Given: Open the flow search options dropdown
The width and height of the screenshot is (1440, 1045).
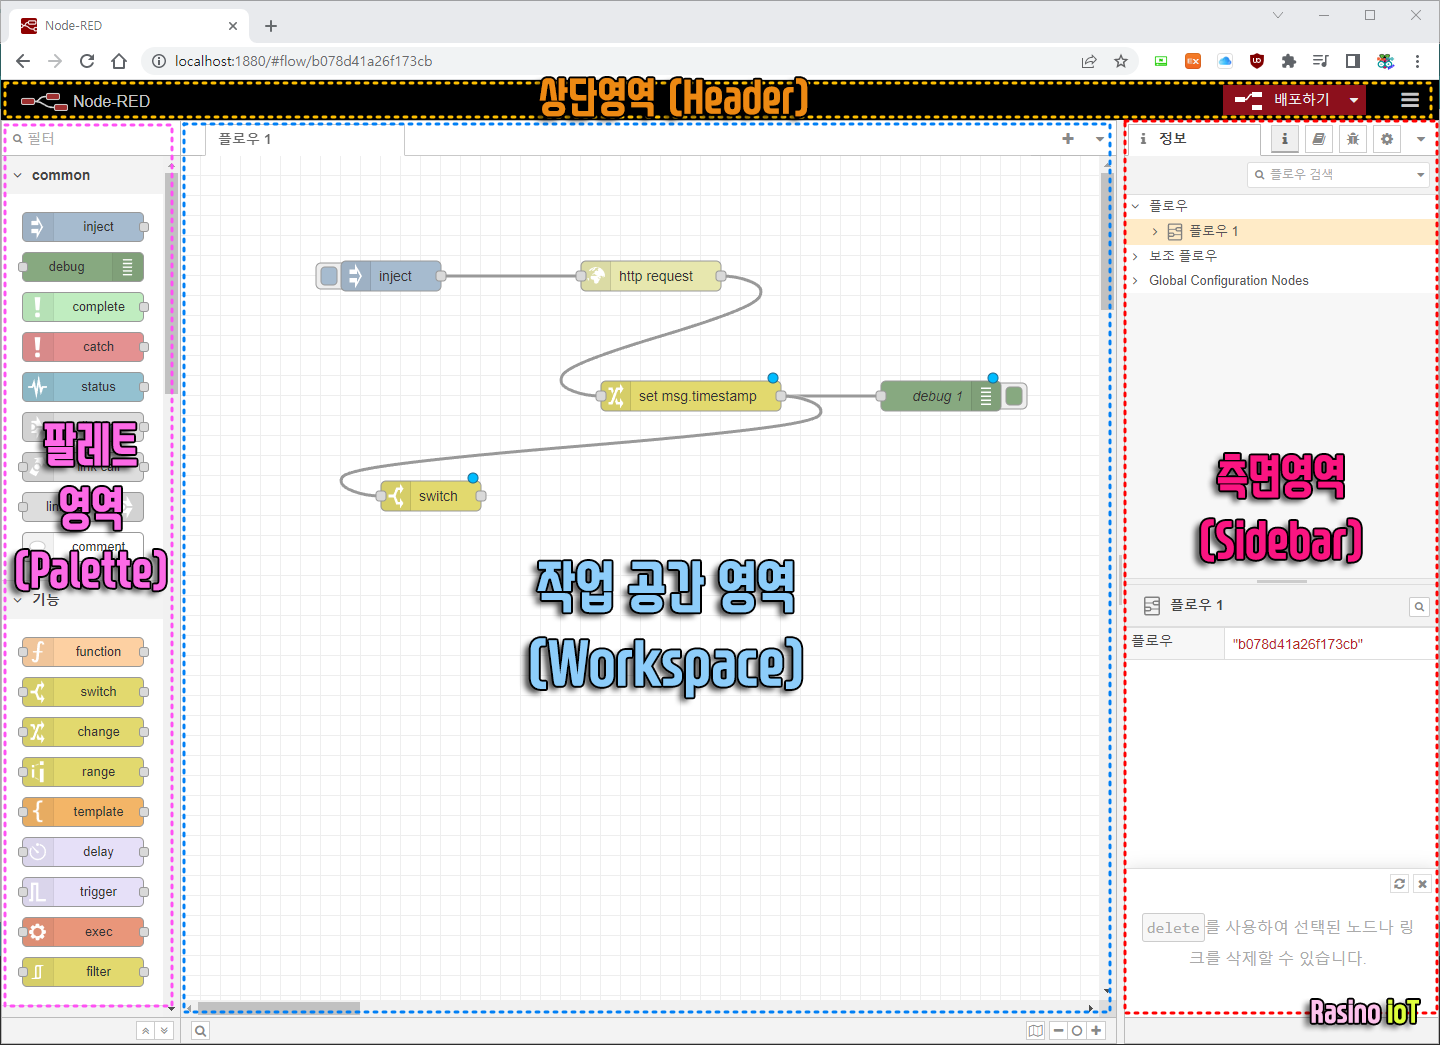Looking at the screenshot, I should tap(1421, 175).
